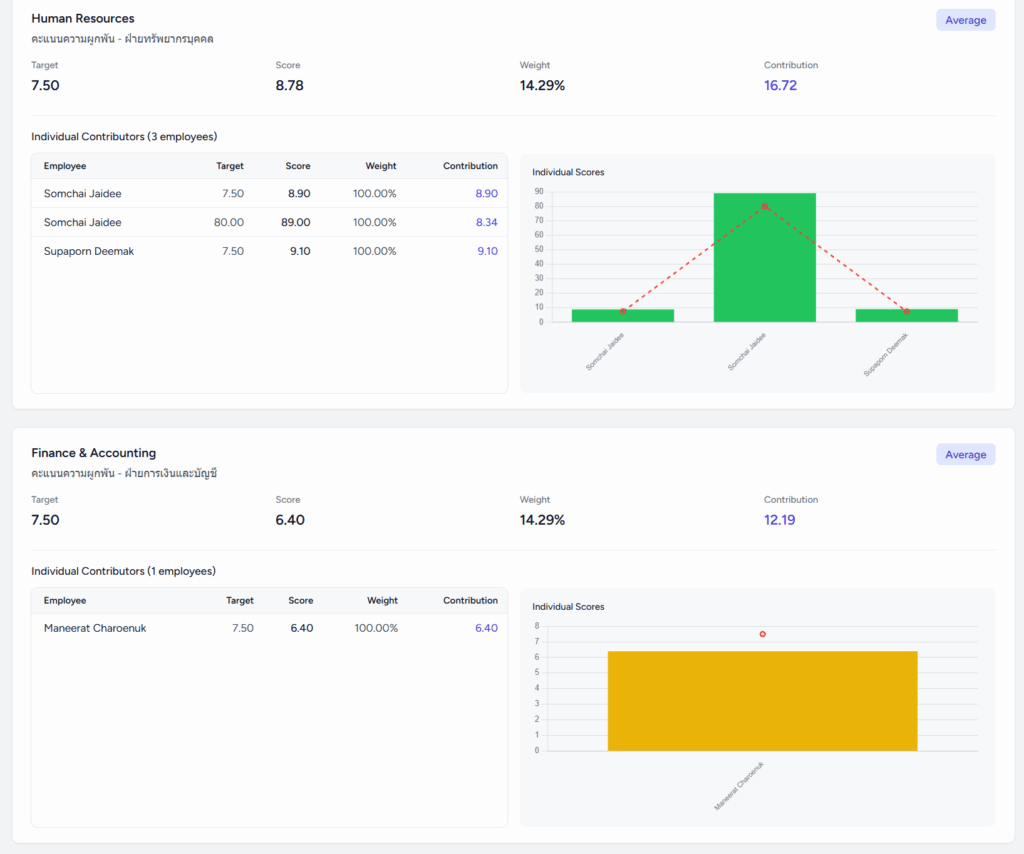Click the Average badge in Human Resources card
Viewport: 1024px width, 854px height.
(965, 20)
